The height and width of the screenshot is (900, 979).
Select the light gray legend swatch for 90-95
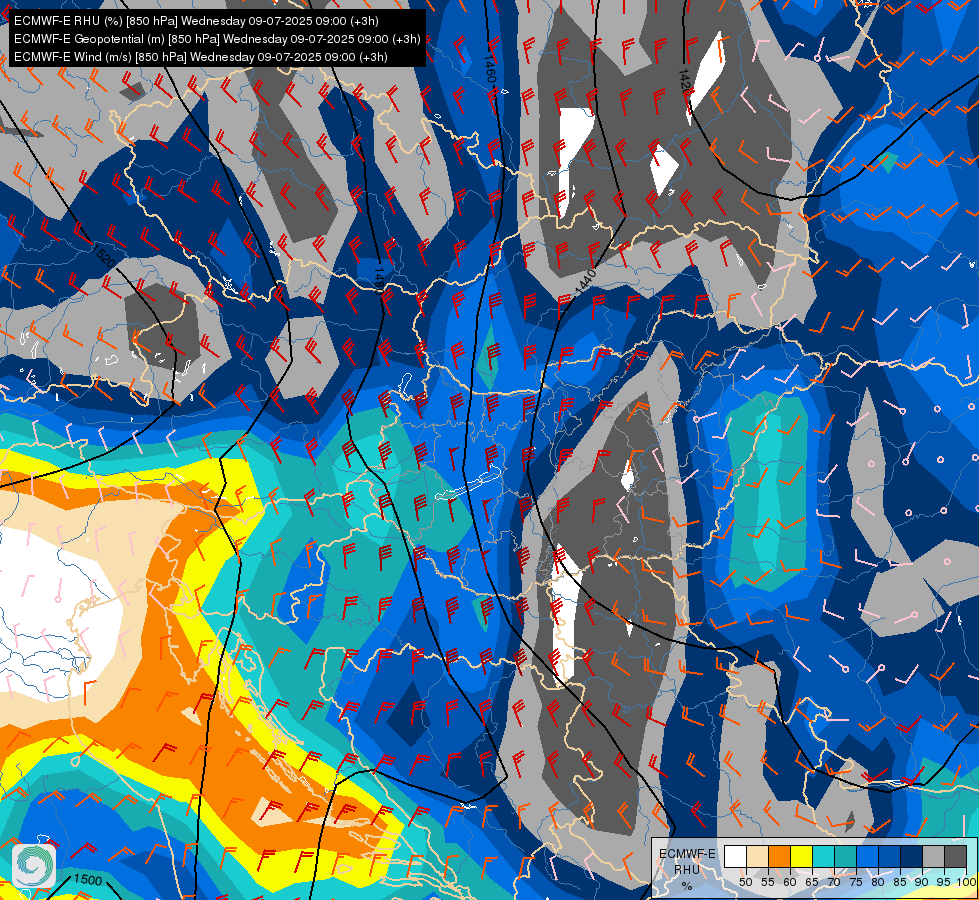pyautogui.click(x=933, y=856)
